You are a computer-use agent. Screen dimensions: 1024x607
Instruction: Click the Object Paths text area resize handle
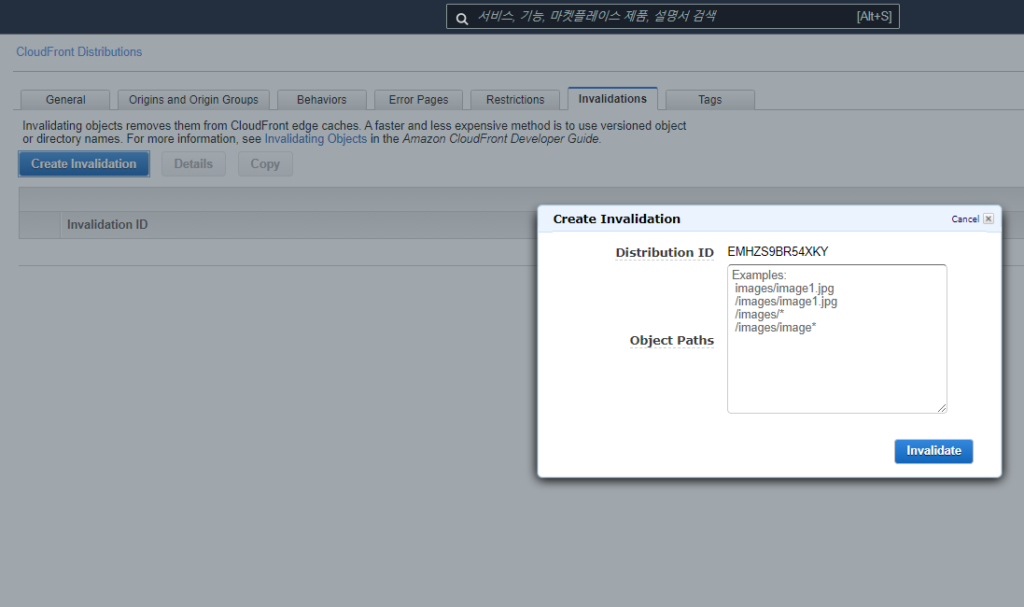(941, 408)
